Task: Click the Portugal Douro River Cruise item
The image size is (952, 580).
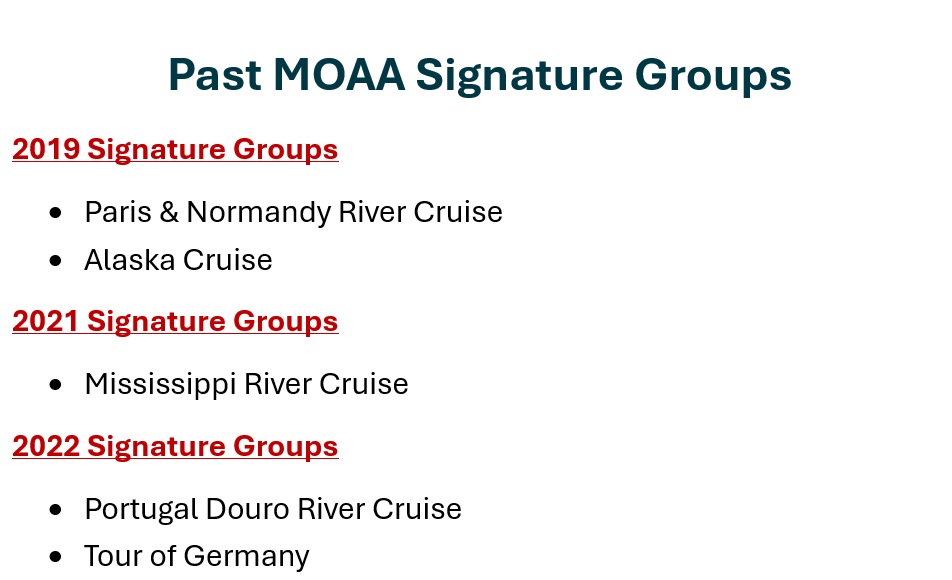Action: pos(273,509)
